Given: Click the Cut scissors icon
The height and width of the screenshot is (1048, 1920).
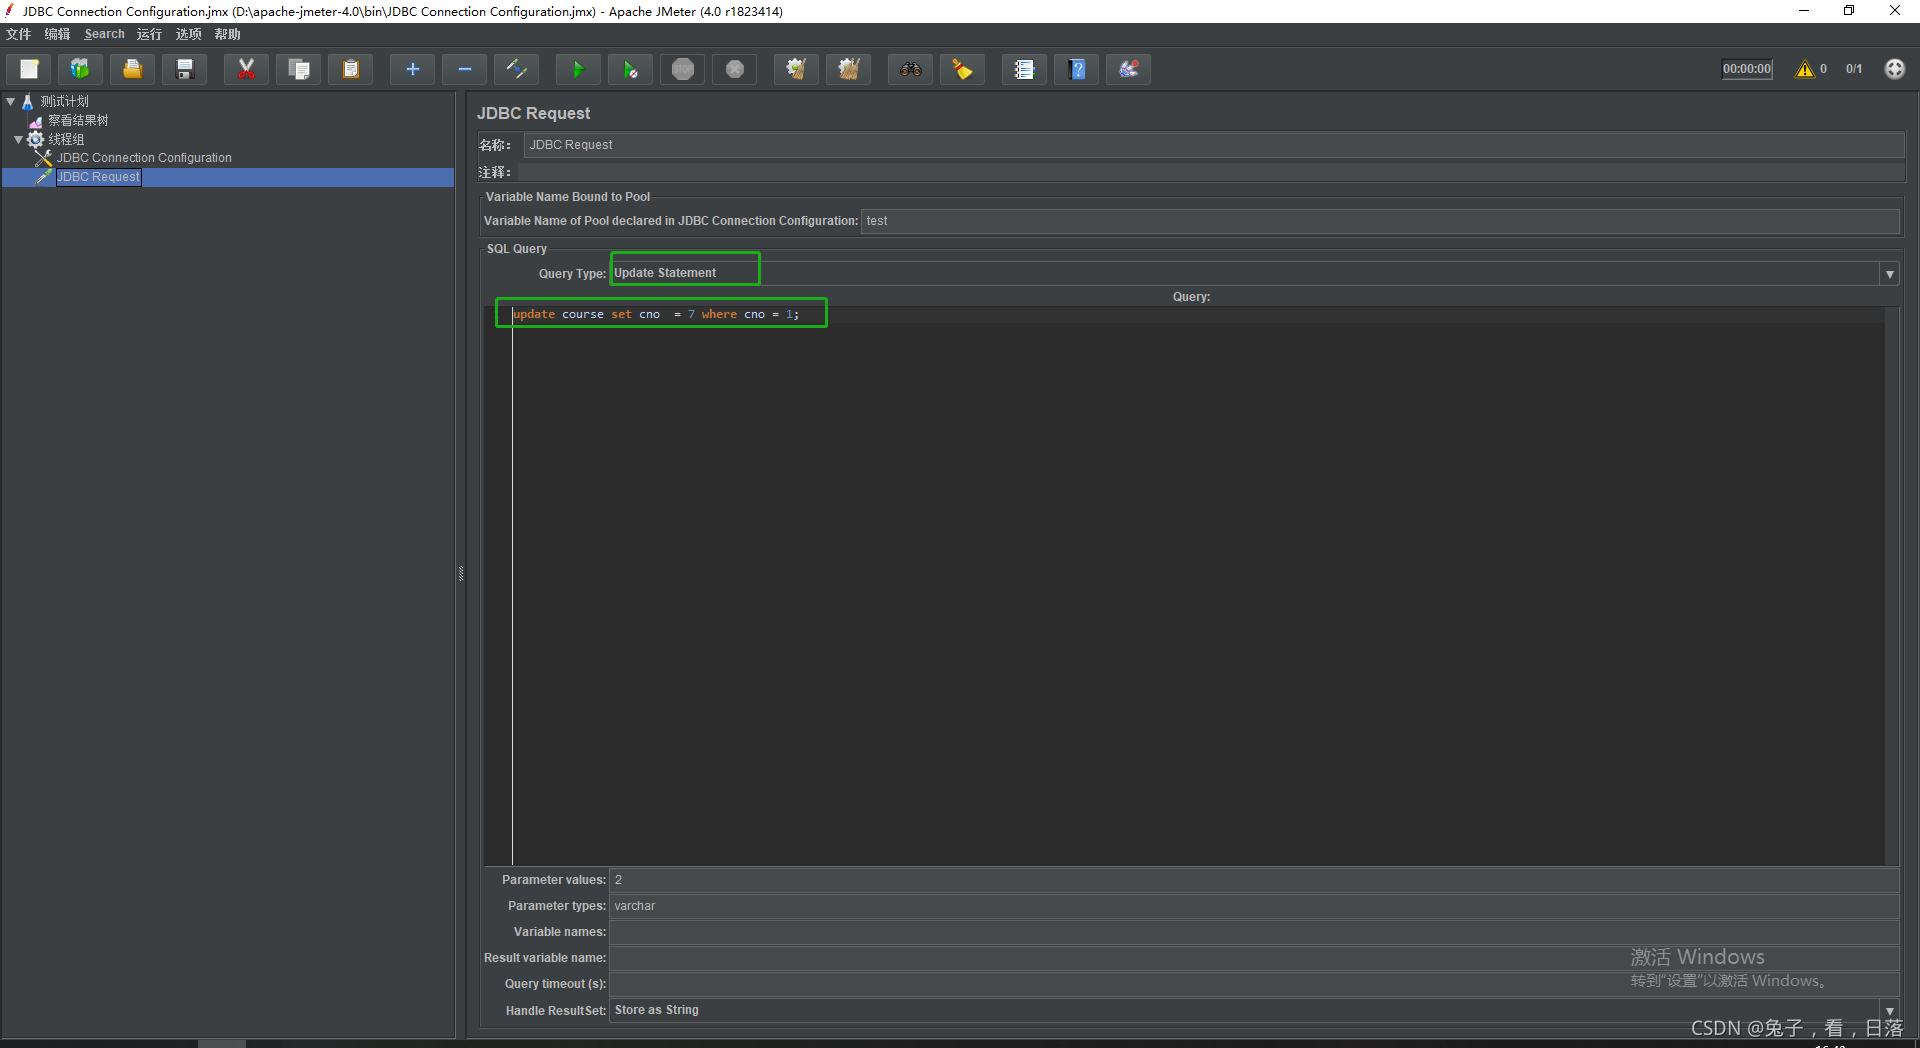Looking at the screenshot, I should point(245,69).
